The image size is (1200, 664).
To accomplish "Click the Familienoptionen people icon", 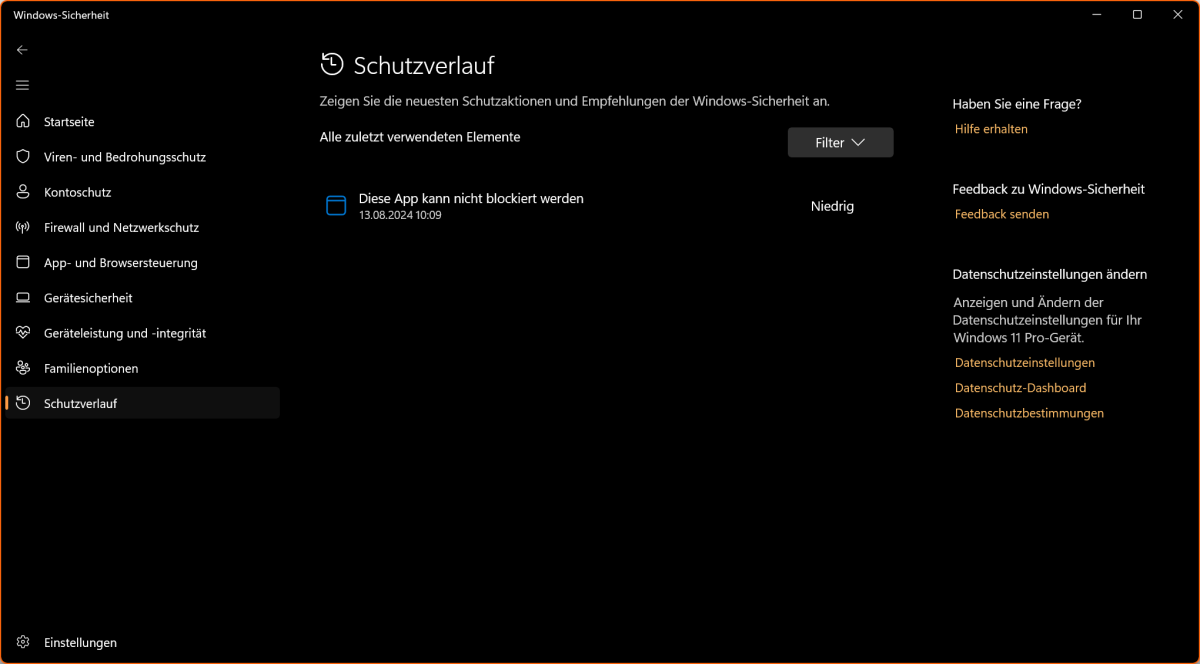I will [23, 368].
